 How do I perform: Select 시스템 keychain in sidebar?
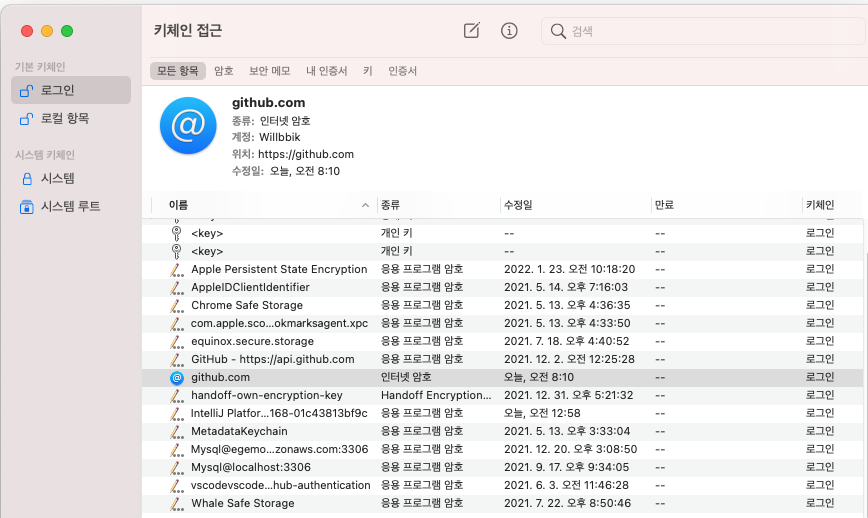click(x=71, y=178)
